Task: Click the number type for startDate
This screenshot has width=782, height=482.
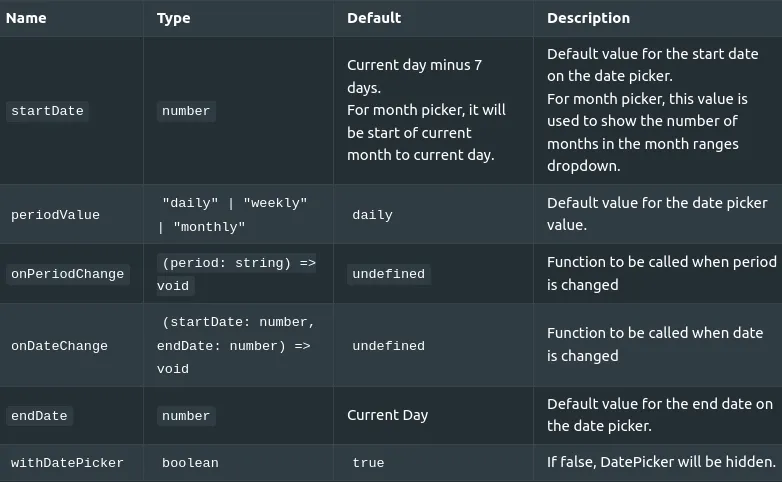Action: click(x=186, y=111)
